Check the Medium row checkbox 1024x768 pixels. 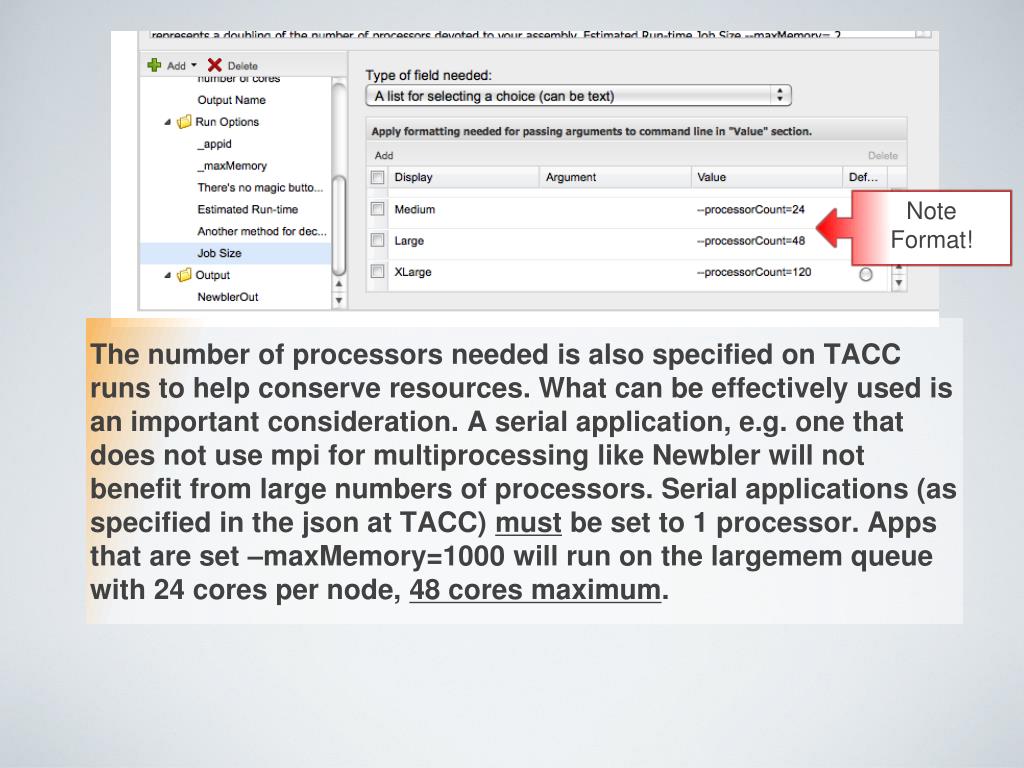click(377, 209)
